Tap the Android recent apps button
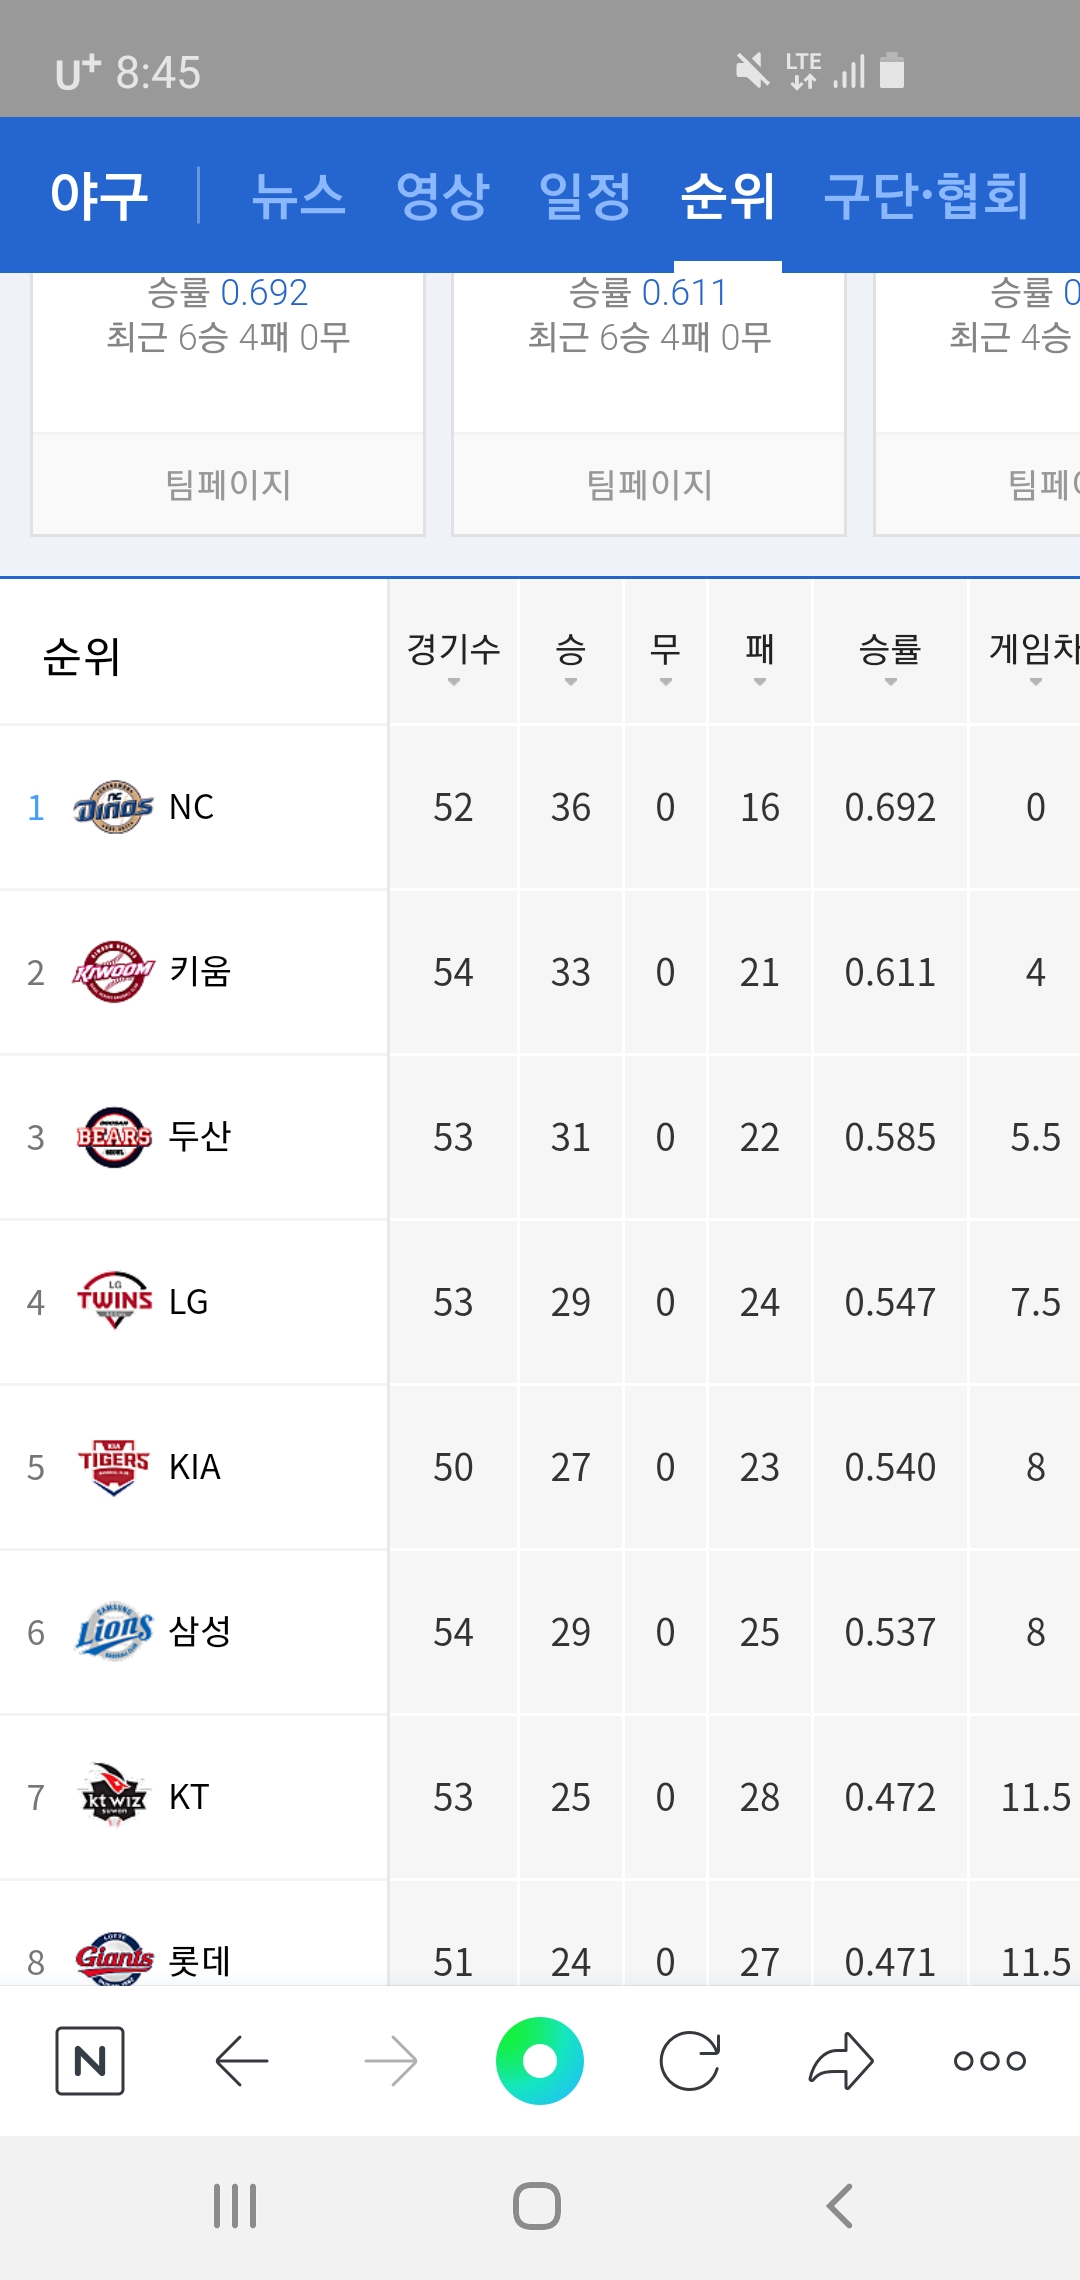 tap(235, 2206)
